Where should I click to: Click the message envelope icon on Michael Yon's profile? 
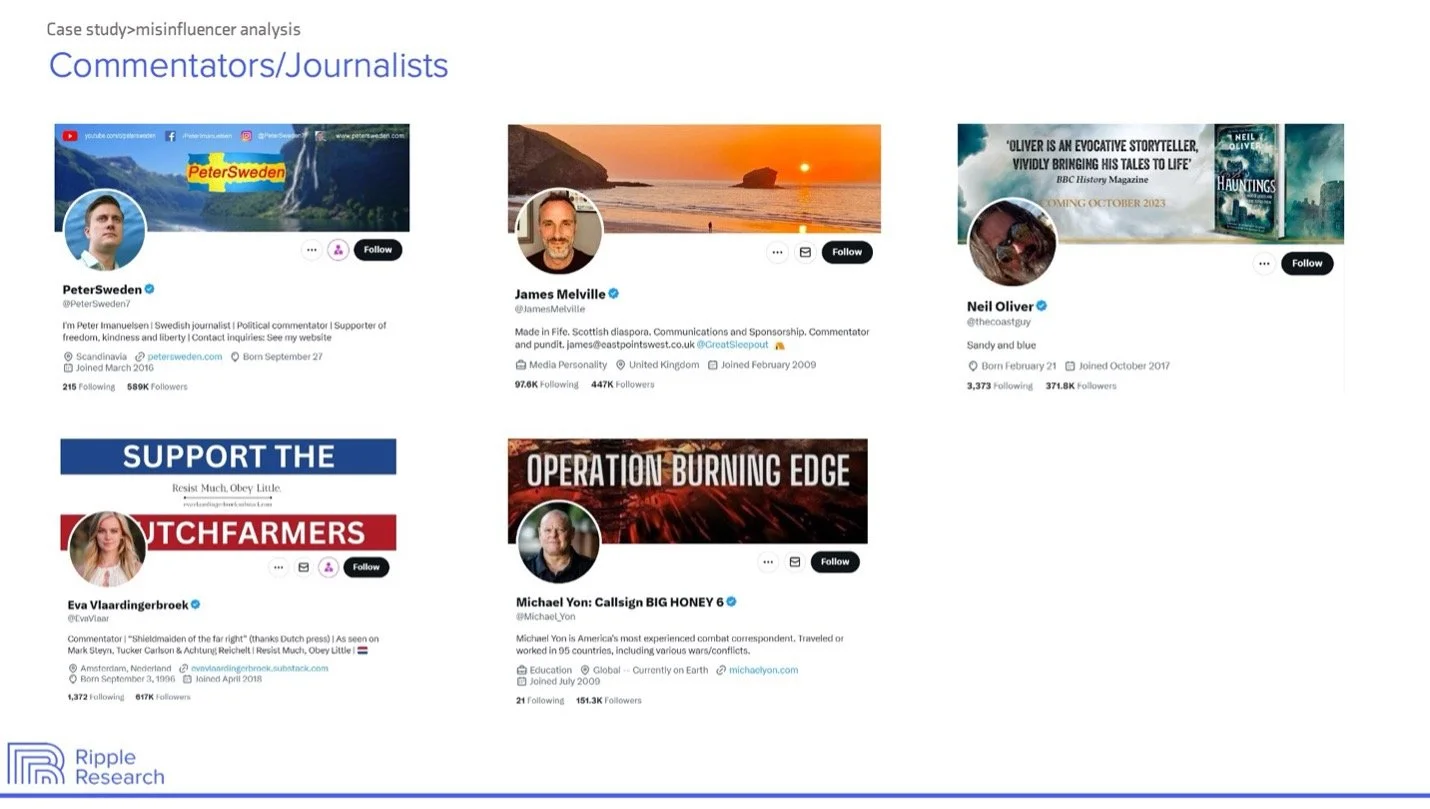pos(795,562)
